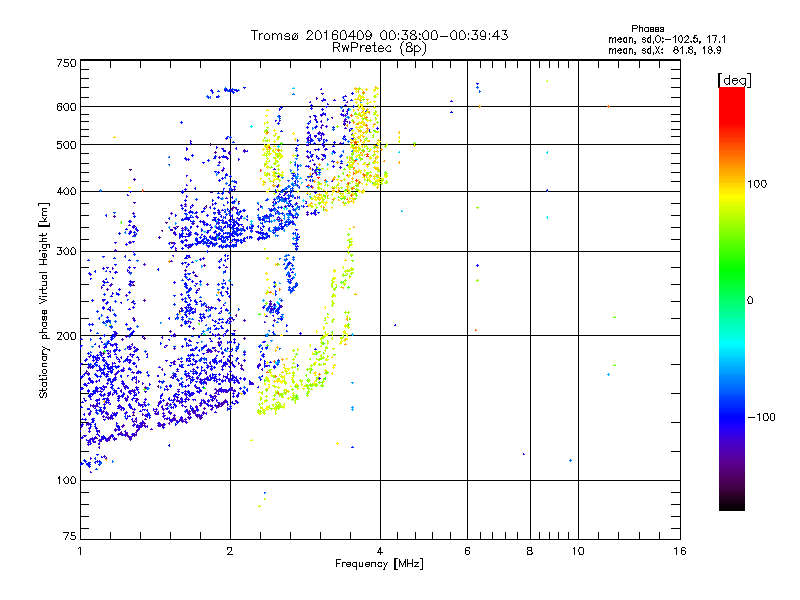Click the 4 MHz frequency tick label
The height and width of the screenshot is (600, 800).
pos(380,551)
